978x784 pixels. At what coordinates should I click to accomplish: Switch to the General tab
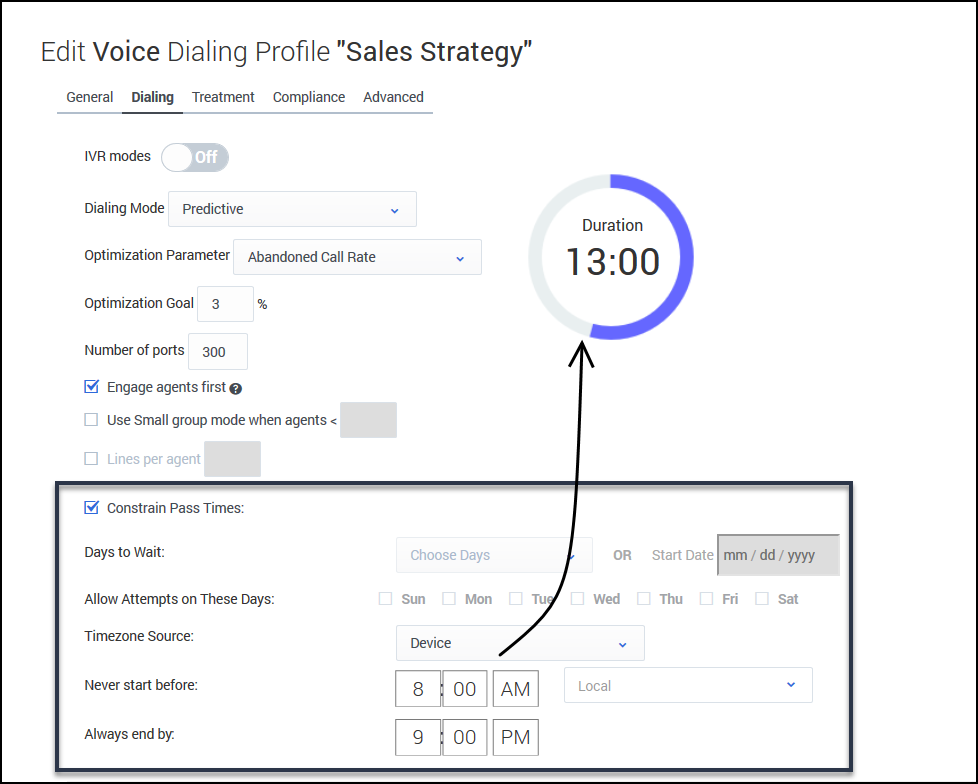(90, 97)
